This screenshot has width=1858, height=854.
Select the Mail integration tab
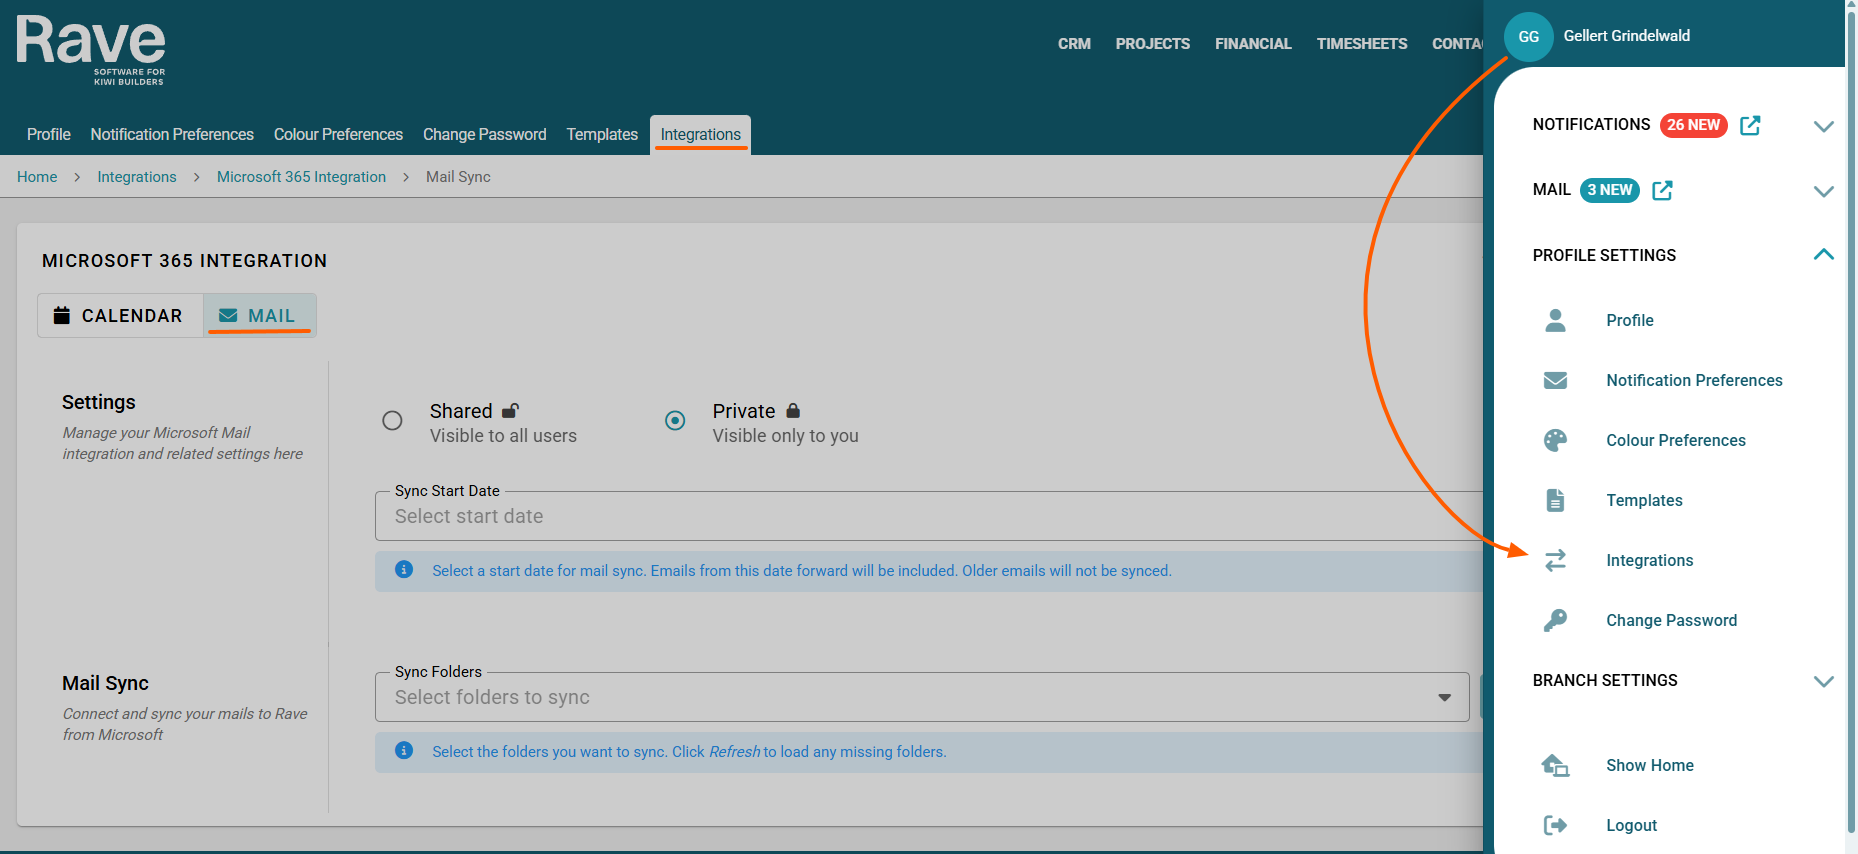coord(260,316)
